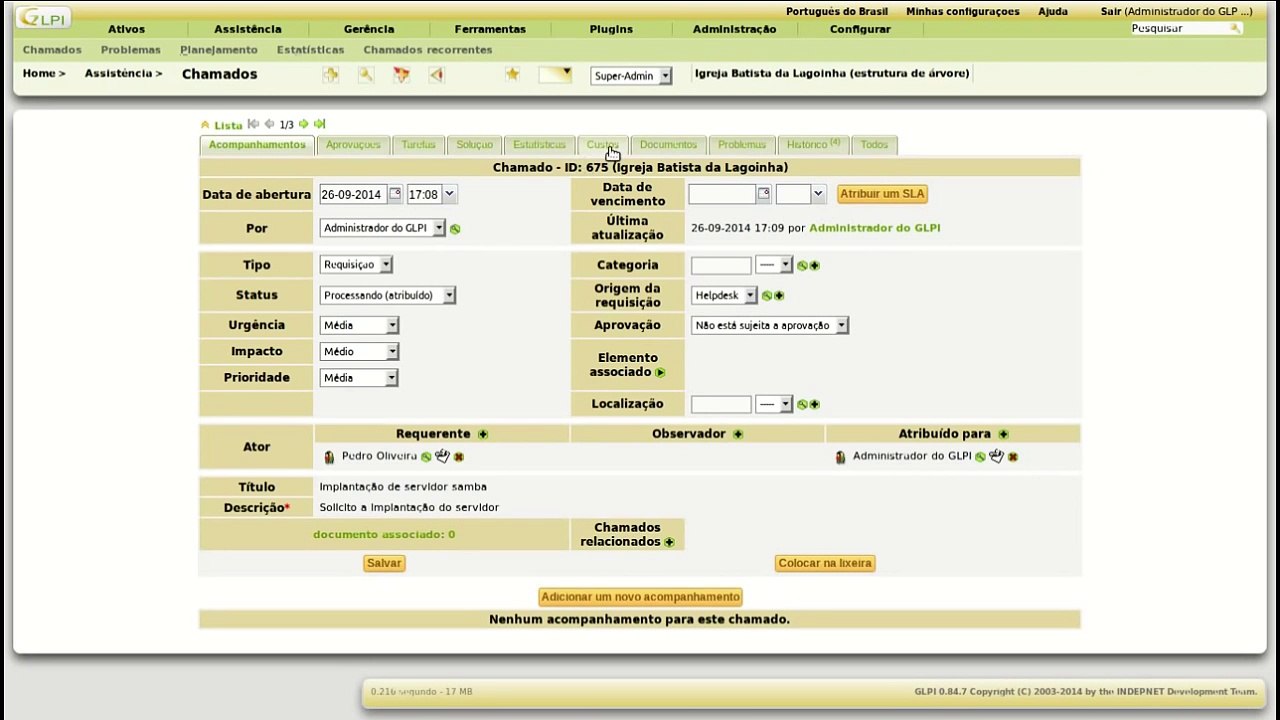Viewport: 1280px width, 720px height.
Task: Click Adicionar um novo acompanhamento button
Action: (640, 597)
